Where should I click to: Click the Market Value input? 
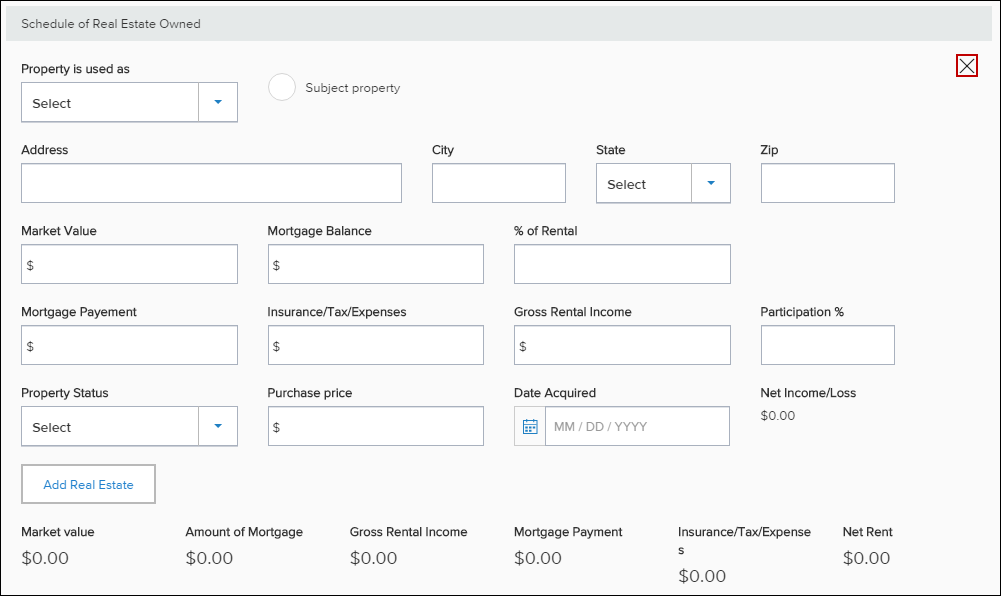(x=129, y=264)
